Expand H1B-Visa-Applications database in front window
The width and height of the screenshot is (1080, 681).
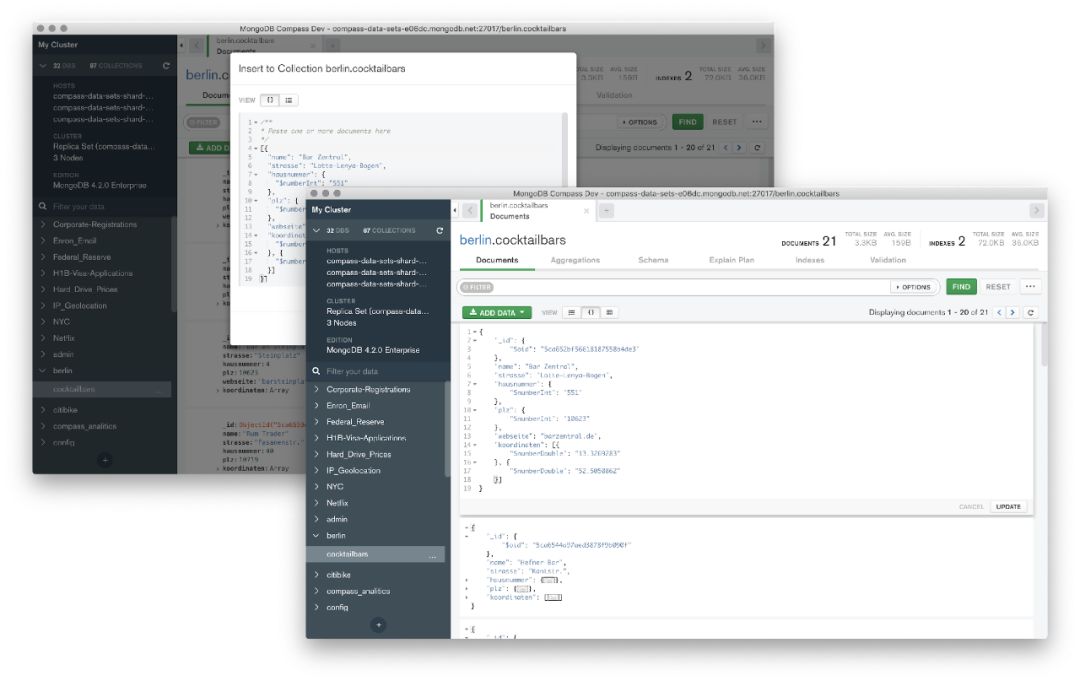point(316,439)
